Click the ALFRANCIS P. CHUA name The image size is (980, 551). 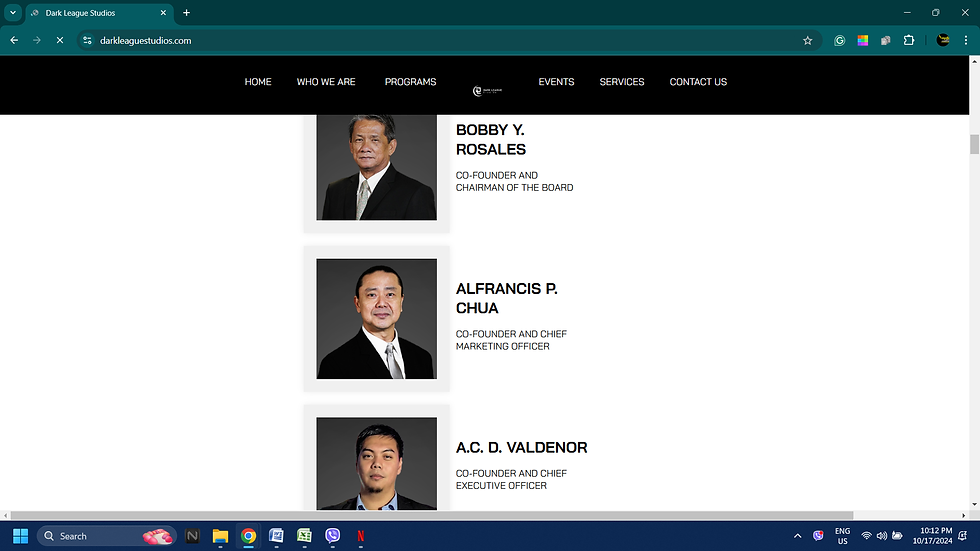(506, 298)
